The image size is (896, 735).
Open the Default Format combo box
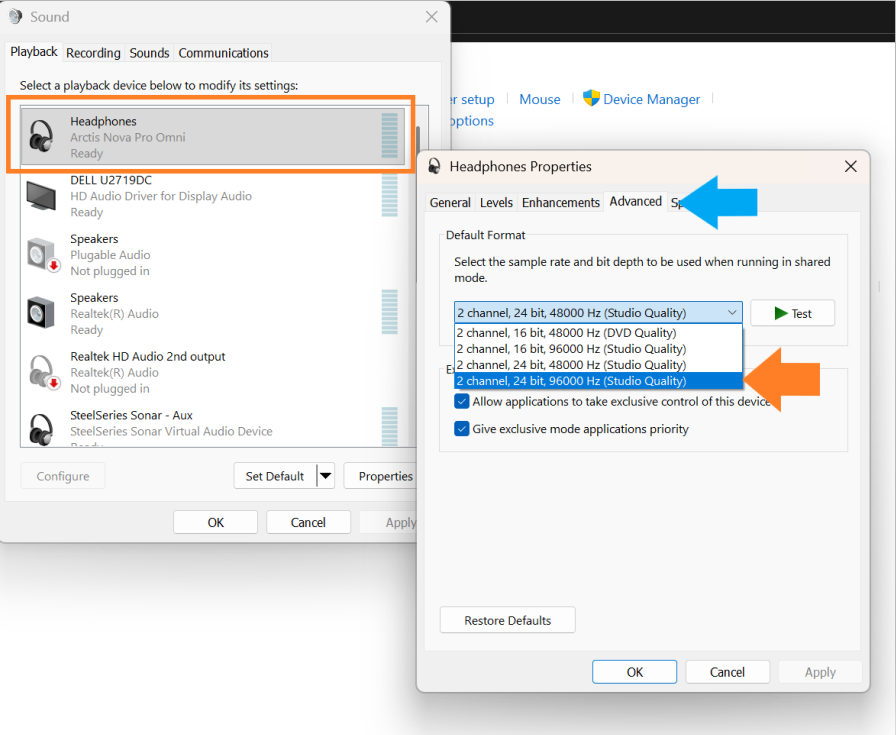click(x=598, y=313)
